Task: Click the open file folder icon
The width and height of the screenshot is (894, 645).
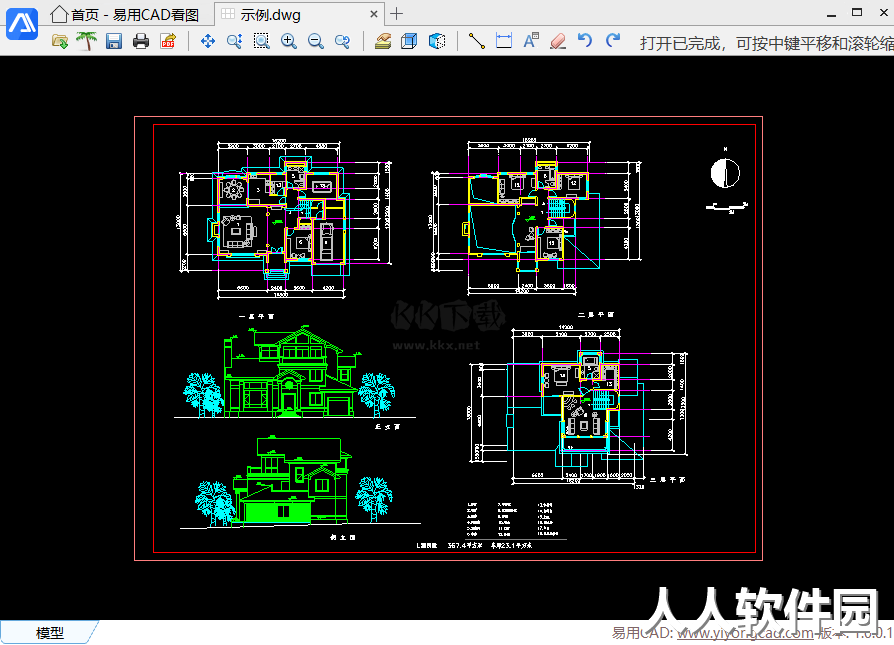Action: pos(59,41)
